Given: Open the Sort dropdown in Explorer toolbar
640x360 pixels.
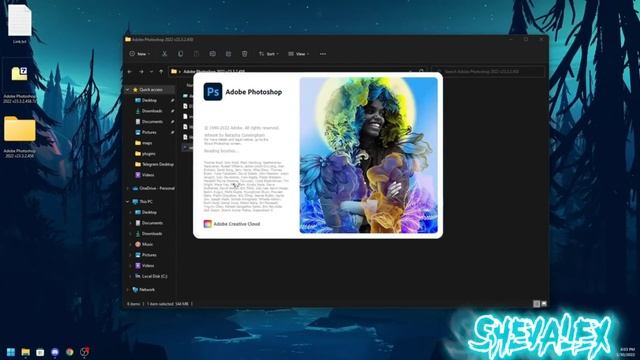Looking at the screenshot, I should 269,54.
